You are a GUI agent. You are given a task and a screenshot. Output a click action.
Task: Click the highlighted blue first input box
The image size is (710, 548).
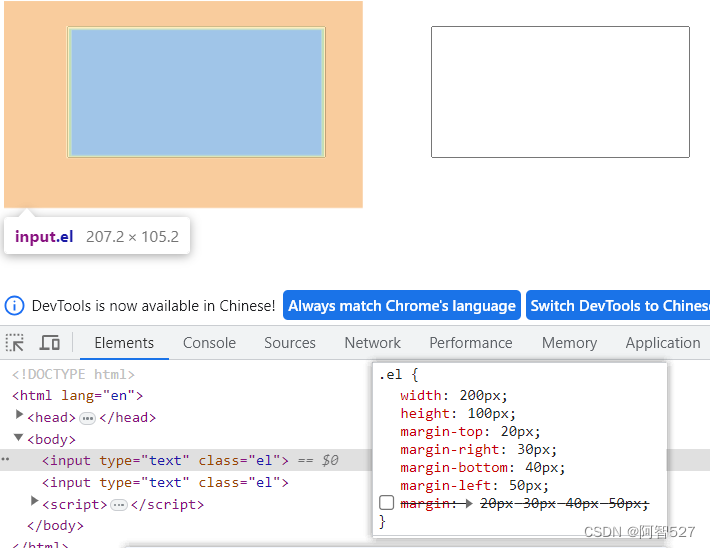click(196, 92)
